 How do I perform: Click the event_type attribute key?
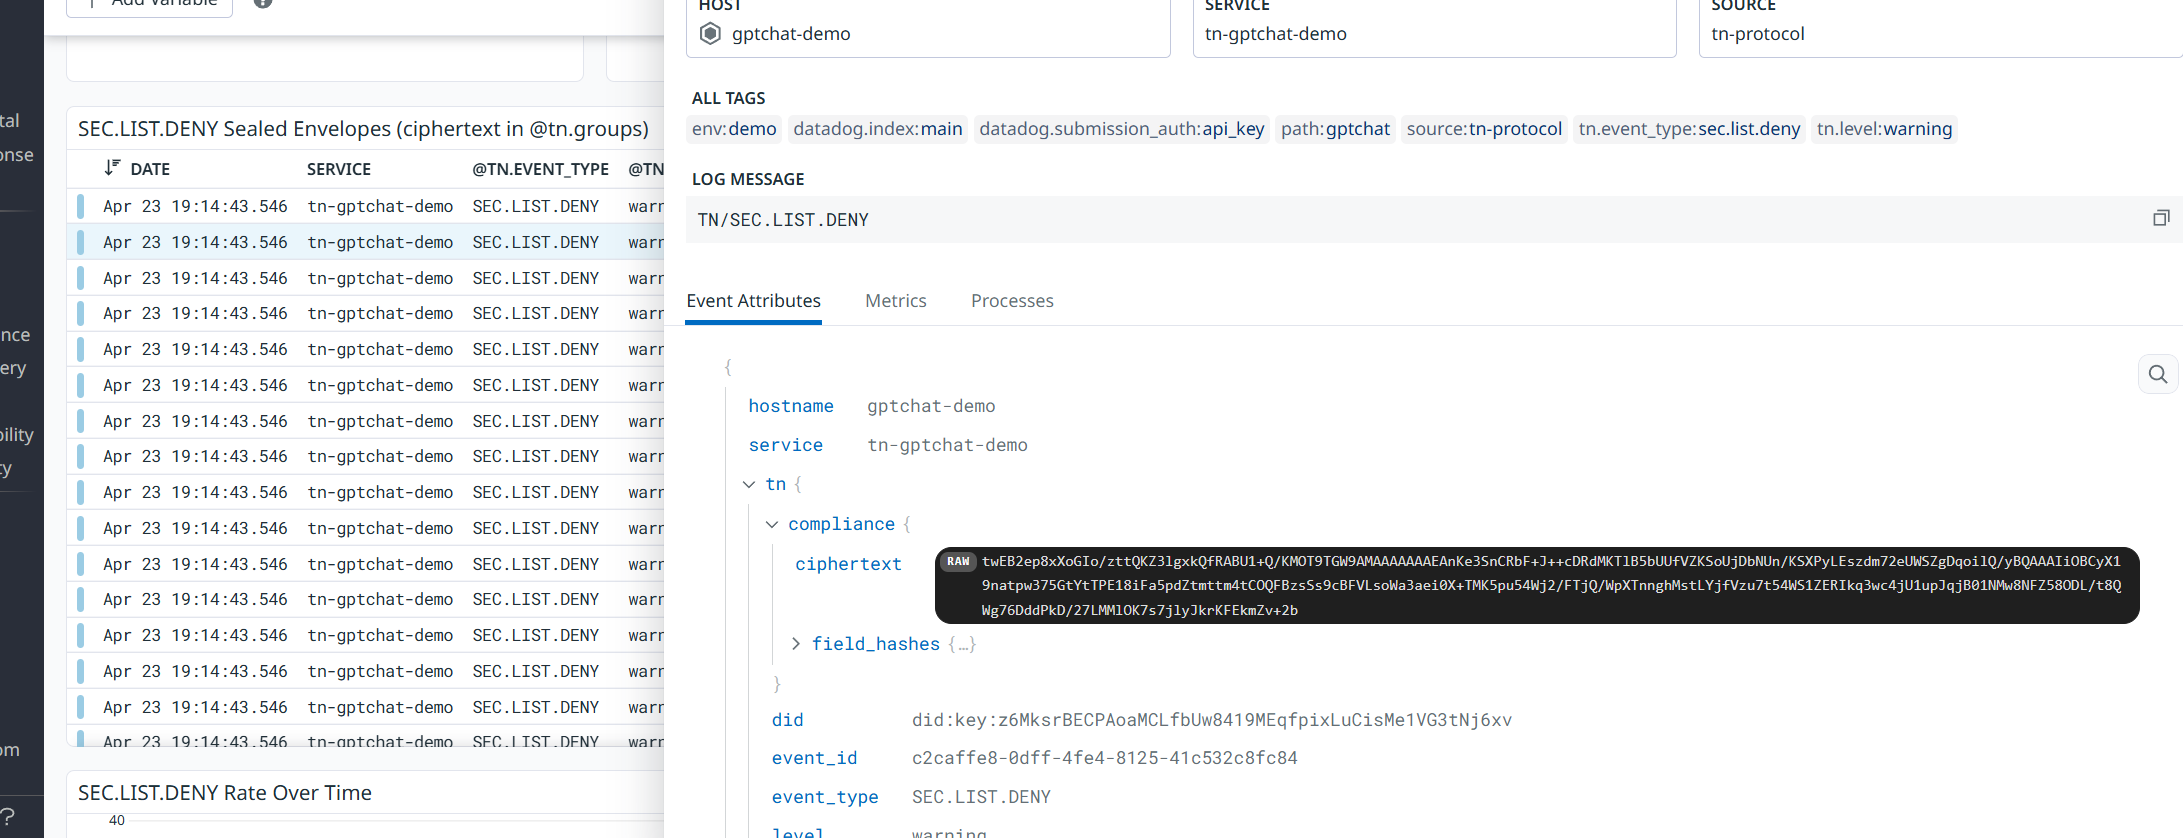[825, 797]
